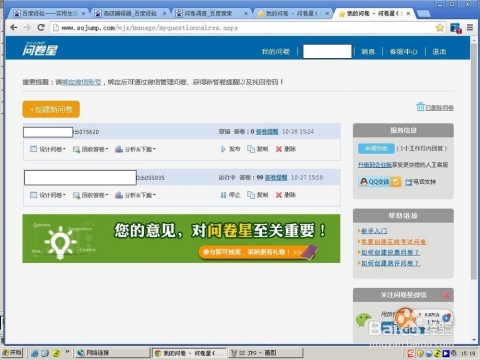Expand 设计问卷 dropdown for questionnaire 6055935
Image resolution: width=480 pixels, height=360 pixels.
point(48,195)
